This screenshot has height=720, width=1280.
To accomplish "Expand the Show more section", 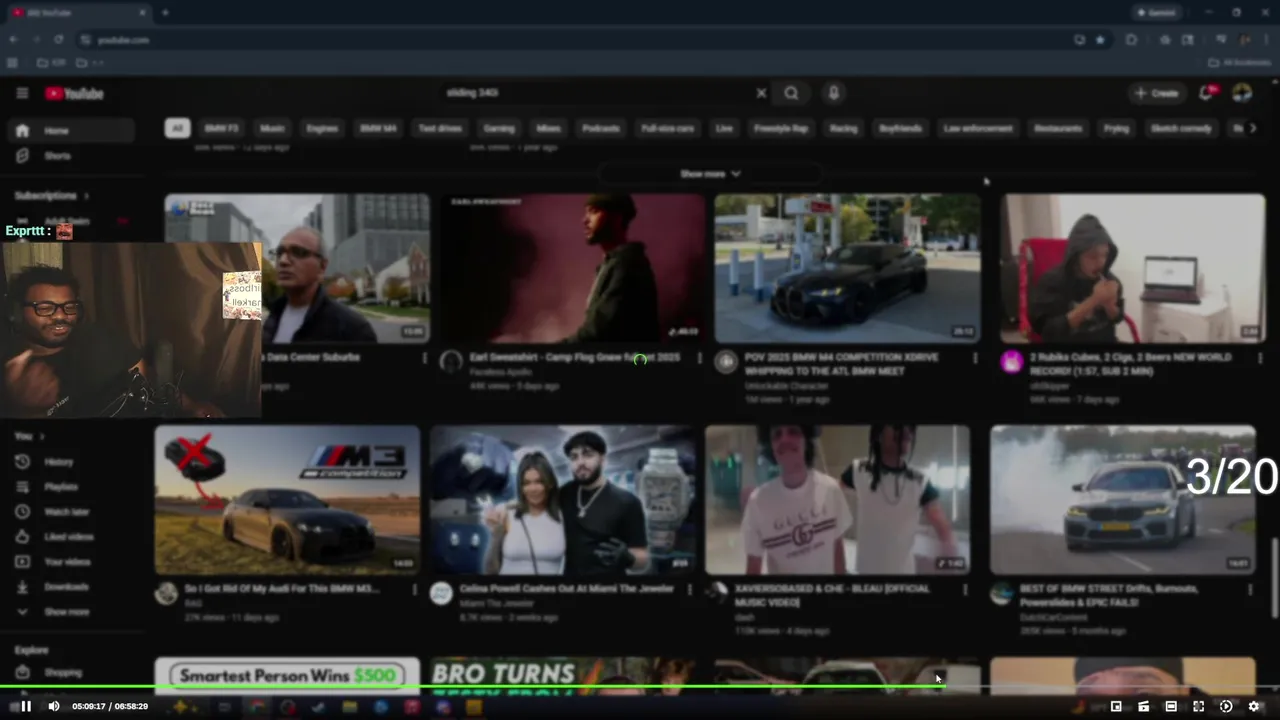I will coord(710,174).
